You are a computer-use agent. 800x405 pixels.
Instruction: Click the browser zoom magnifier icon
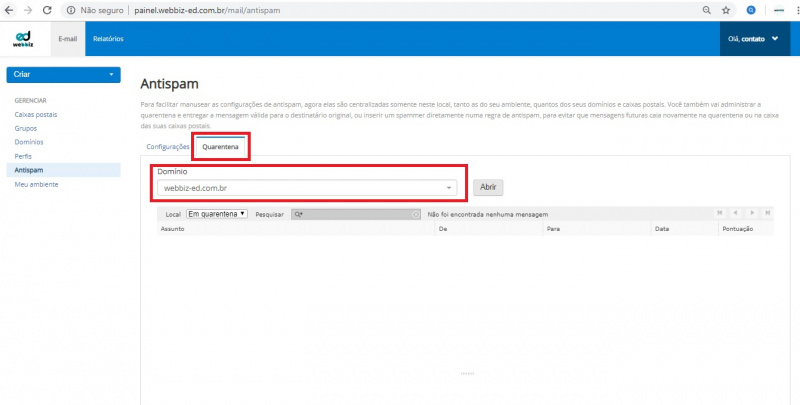point(707,9)
